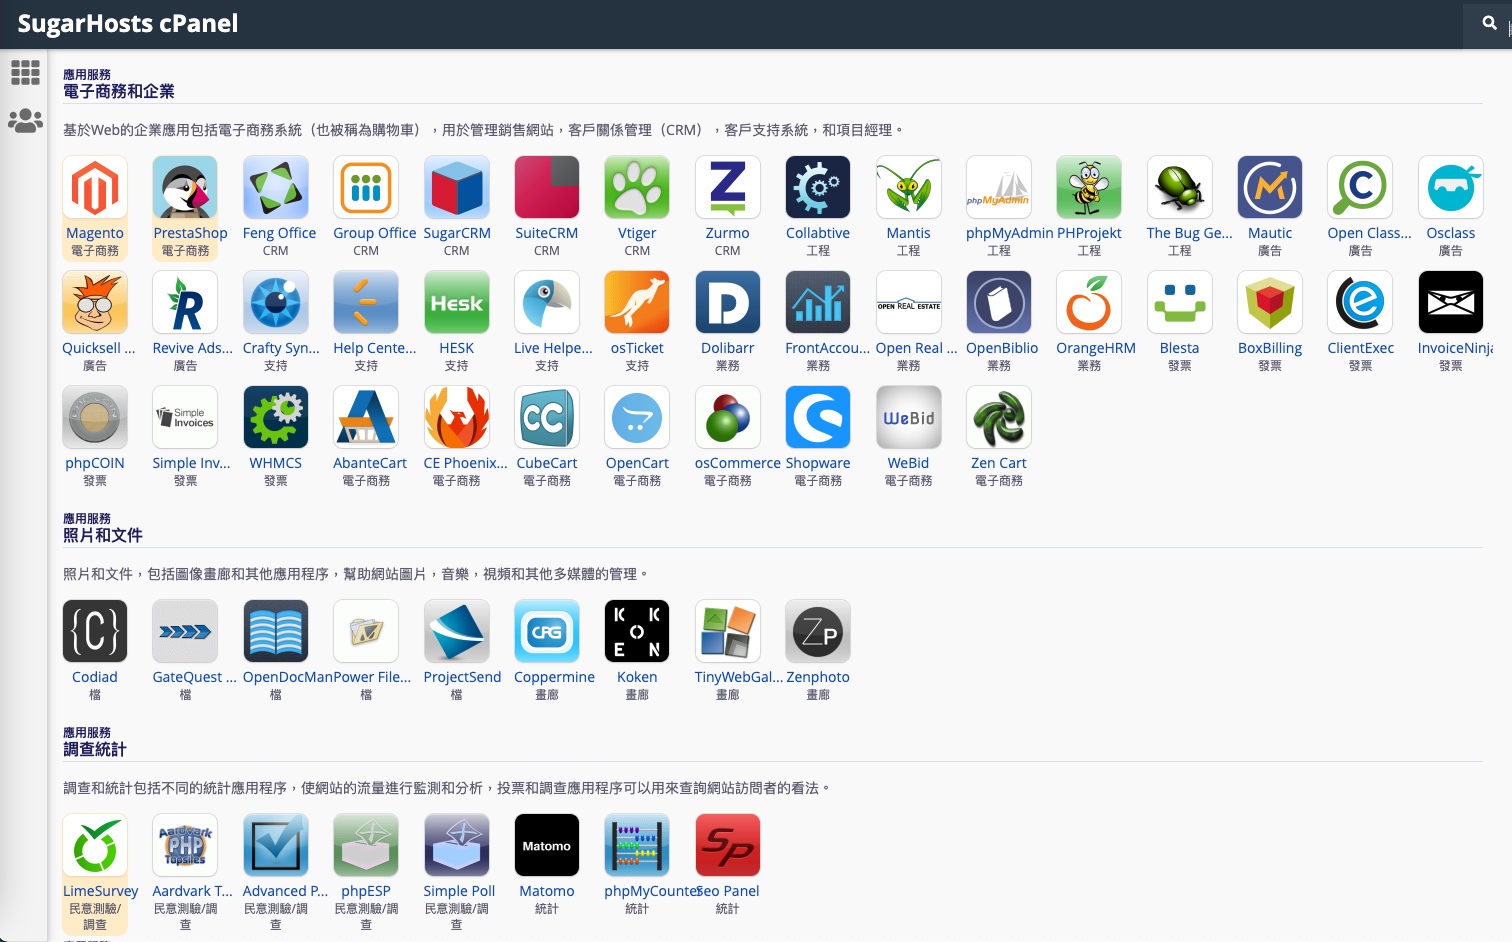1512x942 pixels.
Task: Click the GateQuest arrows icon
Action: click(185, 631)
